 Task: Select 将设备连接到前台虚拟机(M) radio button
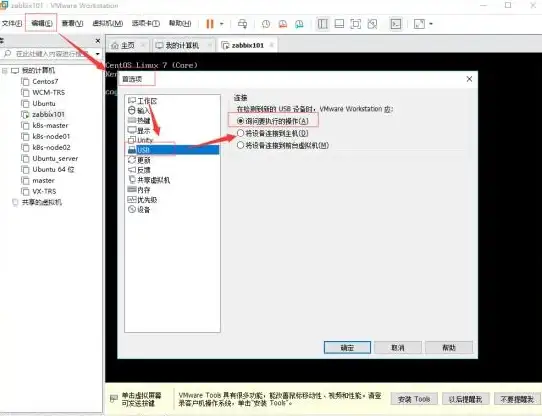coord(241,145)
